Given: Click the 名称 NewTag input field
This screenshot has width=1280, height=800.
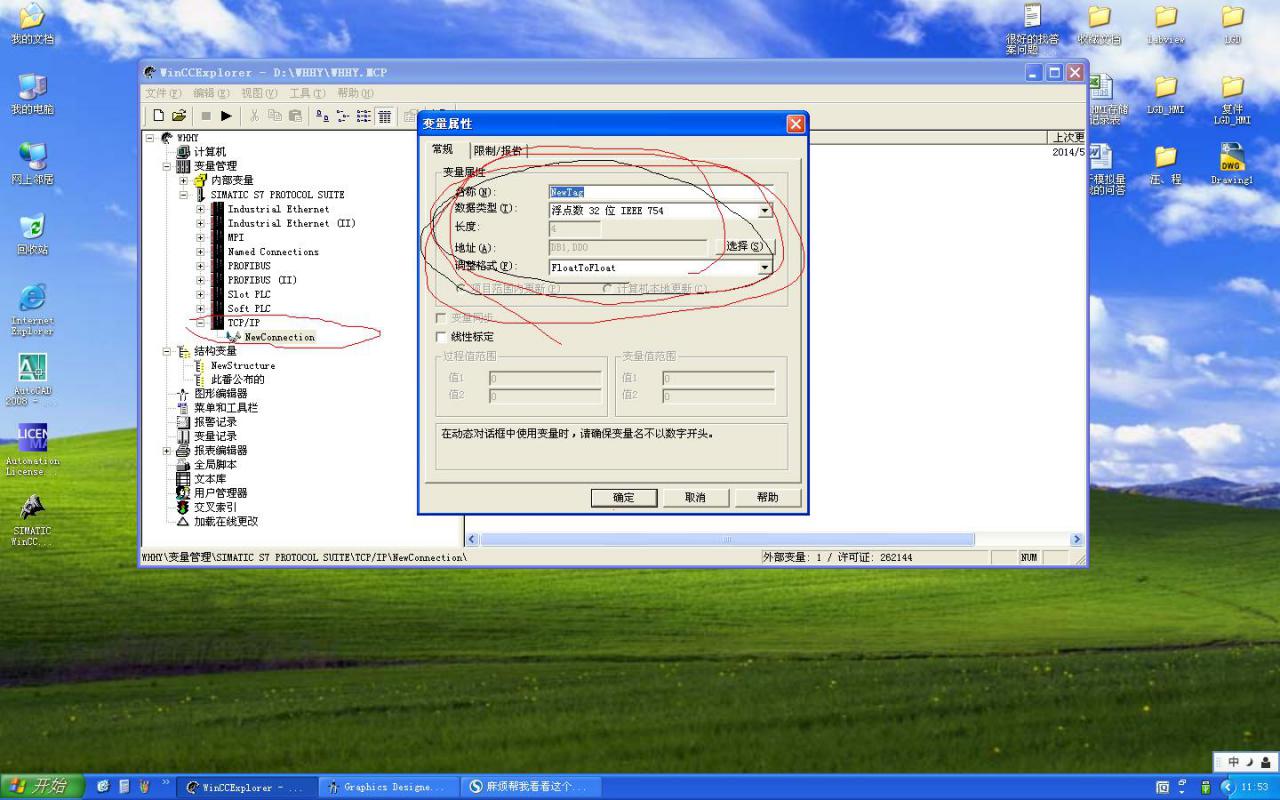Looking at the screenshot, I should pyautogui.click(x=660, y=192).
